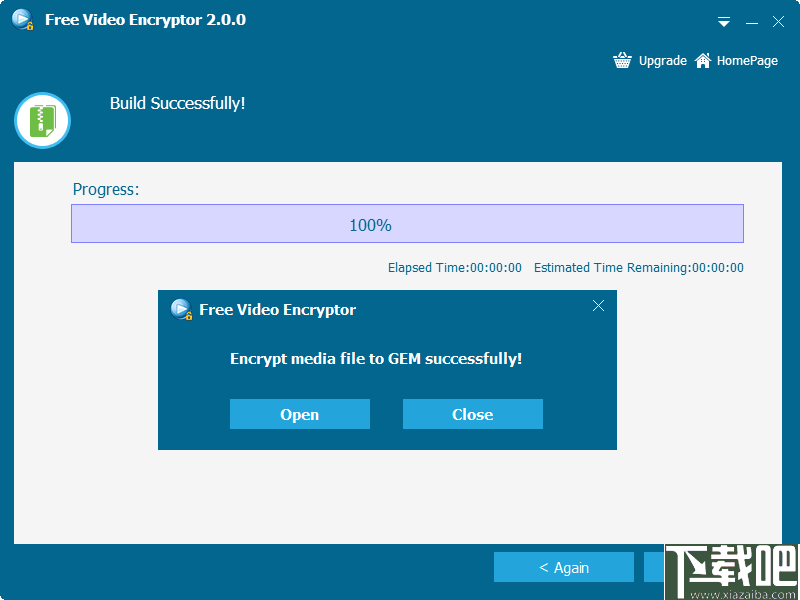Click the lock badge on the app logo
This screenshot has width=800, height=600.
pyautogui.click(x=29, y=25)
